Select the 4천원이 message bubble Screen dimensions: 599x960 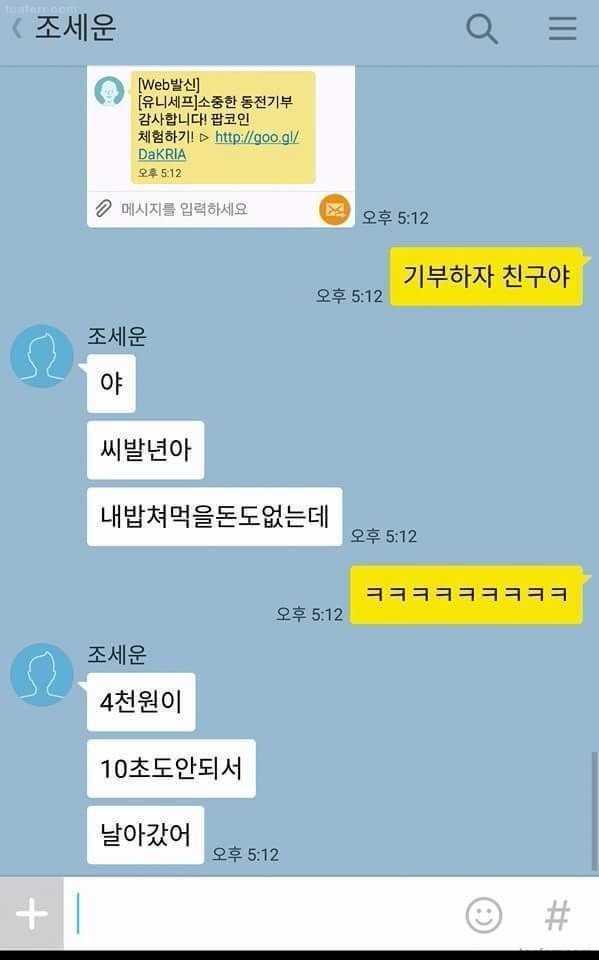pyautogui.click(x=141, y=702)
